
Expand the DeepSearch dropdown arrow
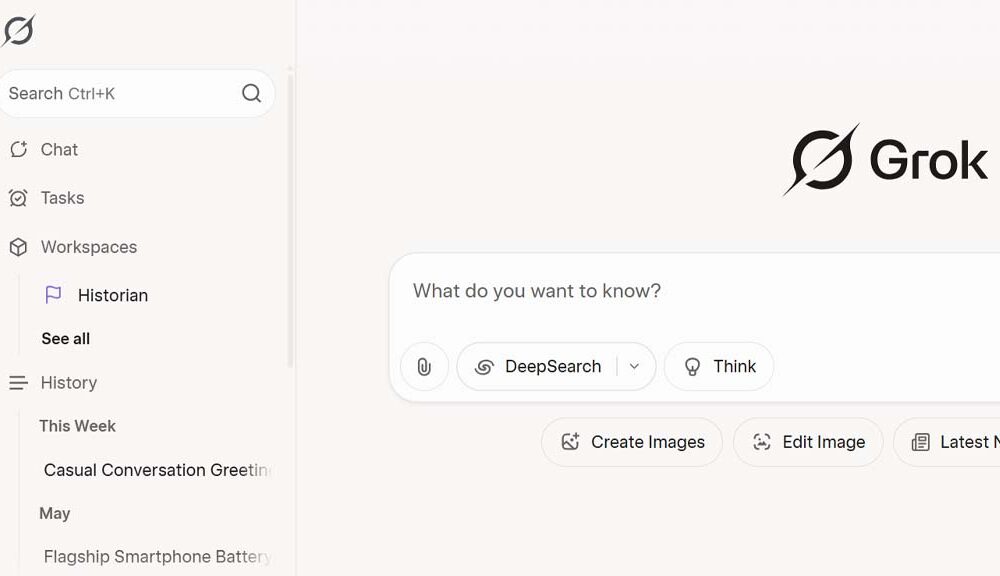pyautogui.click(x=635, y=366)
